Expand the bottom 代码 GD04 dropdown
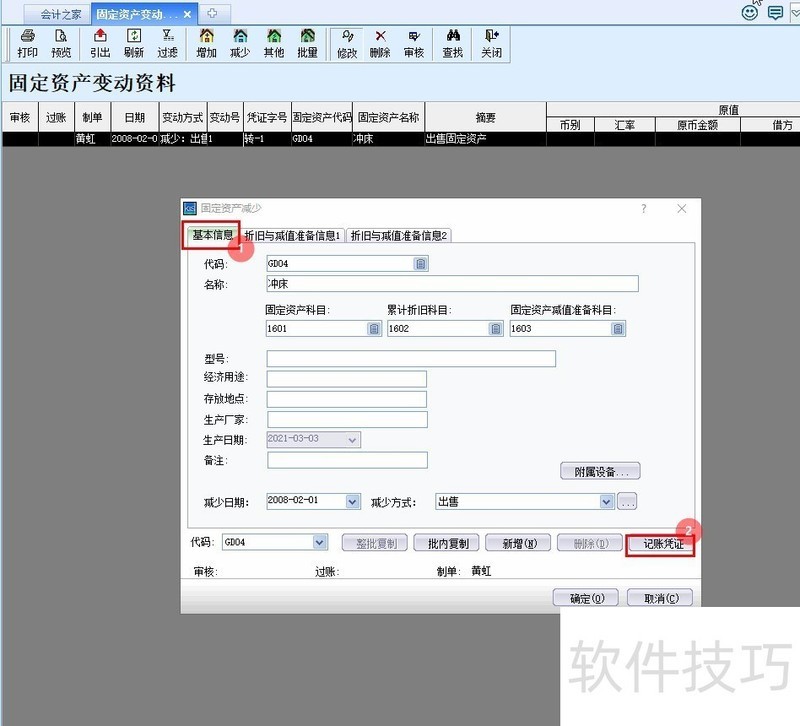Viewport: 800px width, 726px height. pos(320,542)
